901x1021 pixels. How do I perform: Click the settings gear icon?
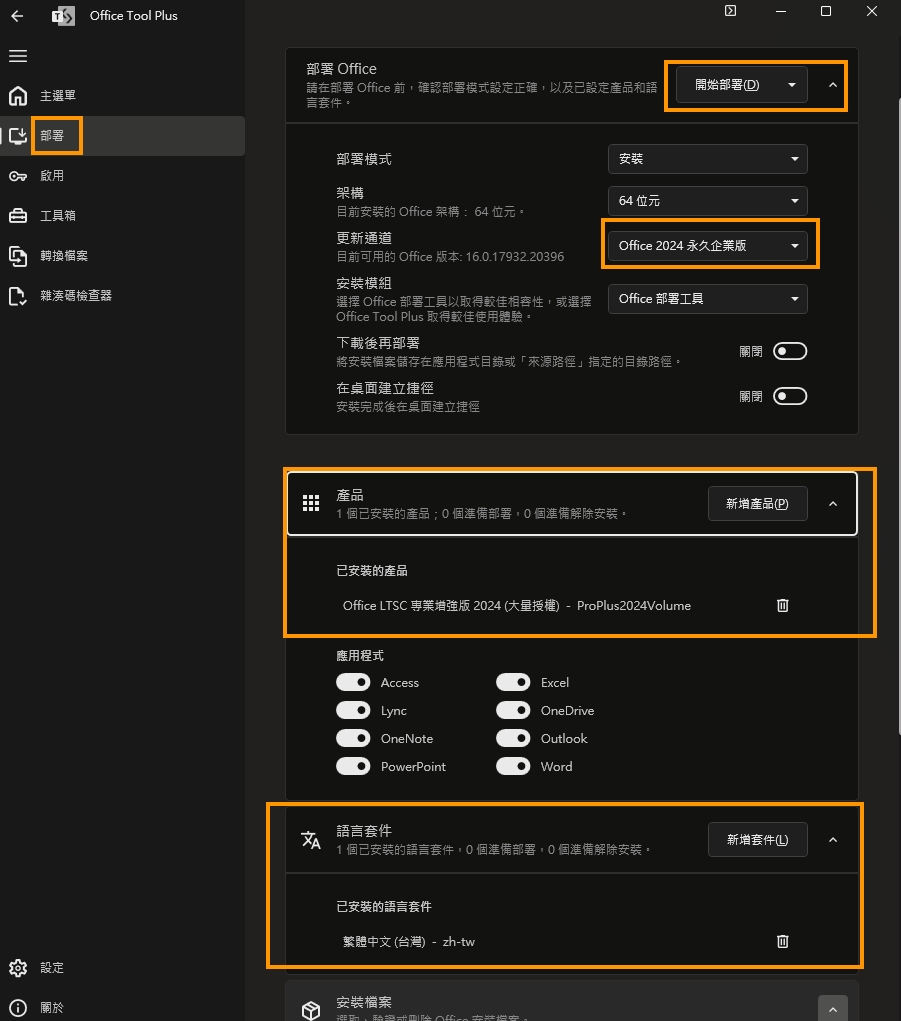pyautogui.click(x=18, y=968)
